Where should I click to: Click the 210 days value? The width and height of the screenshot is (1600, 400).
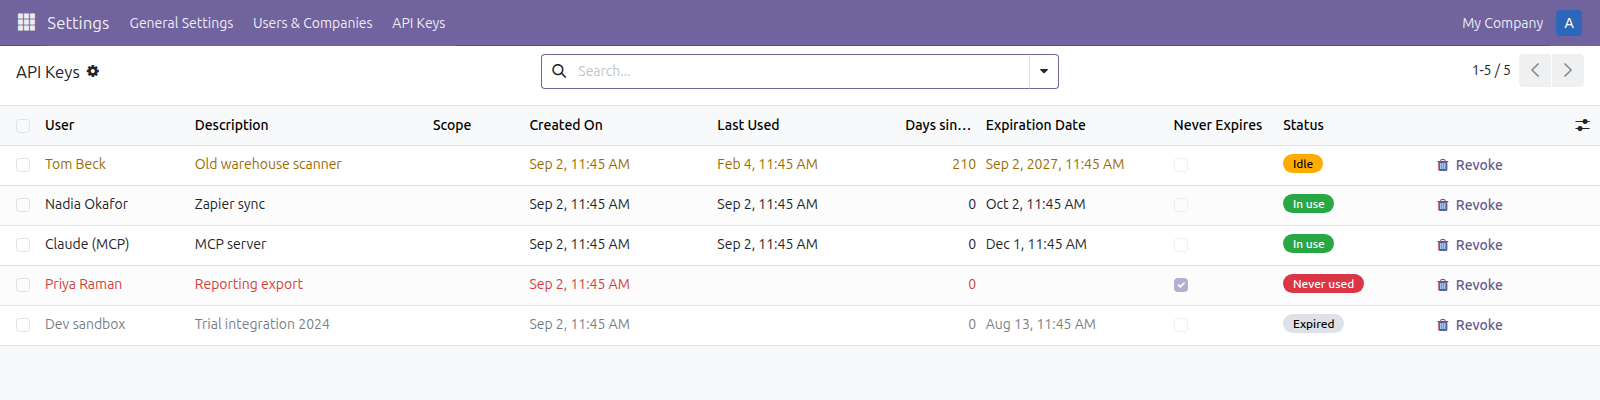[964, 164]
